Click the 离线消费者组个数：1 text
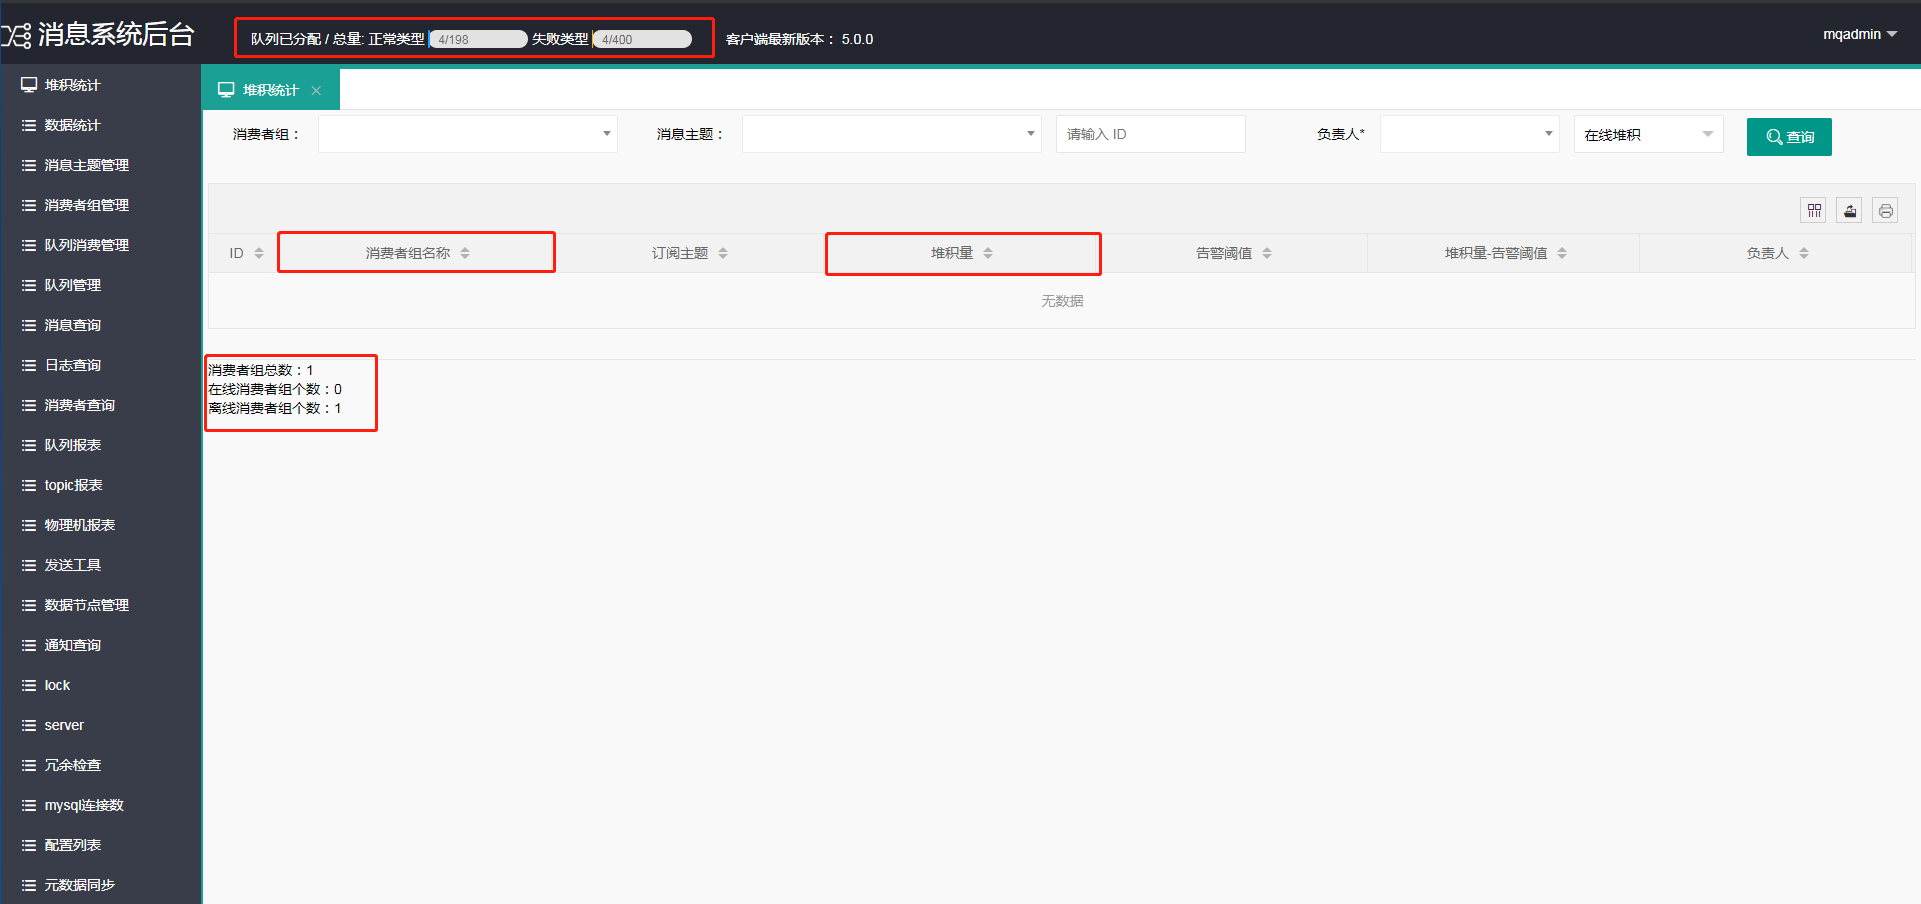1921x904 pixels. [x=275, y=408]
